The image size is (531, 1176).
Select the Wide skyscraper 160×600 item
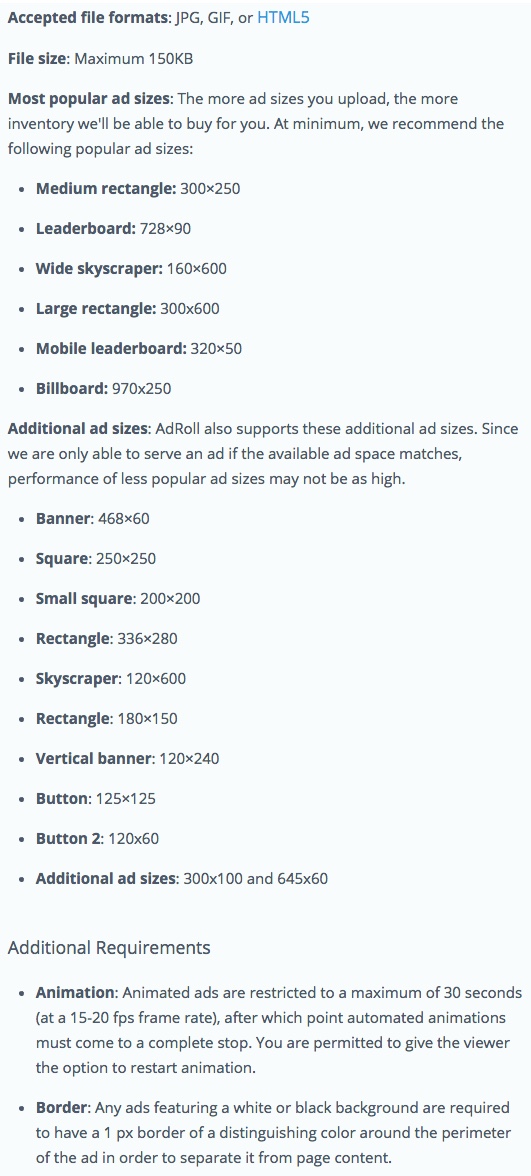[x=131, y=268]
